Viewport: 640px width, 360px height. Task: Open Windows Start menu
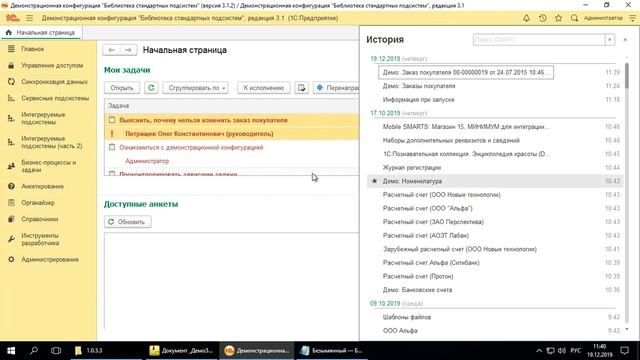11,351
